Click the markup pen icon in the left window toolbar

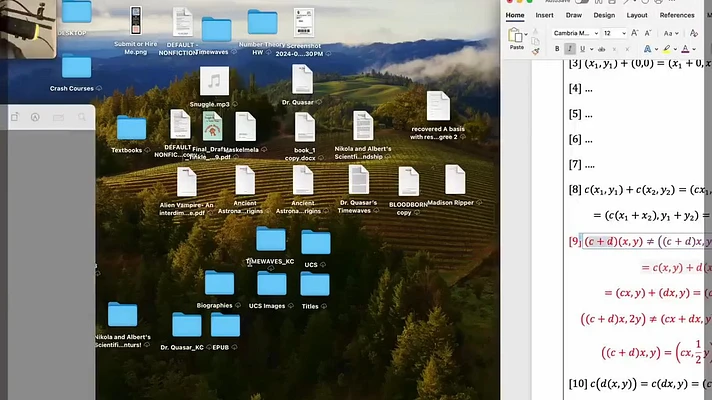[x=35, y=117]
